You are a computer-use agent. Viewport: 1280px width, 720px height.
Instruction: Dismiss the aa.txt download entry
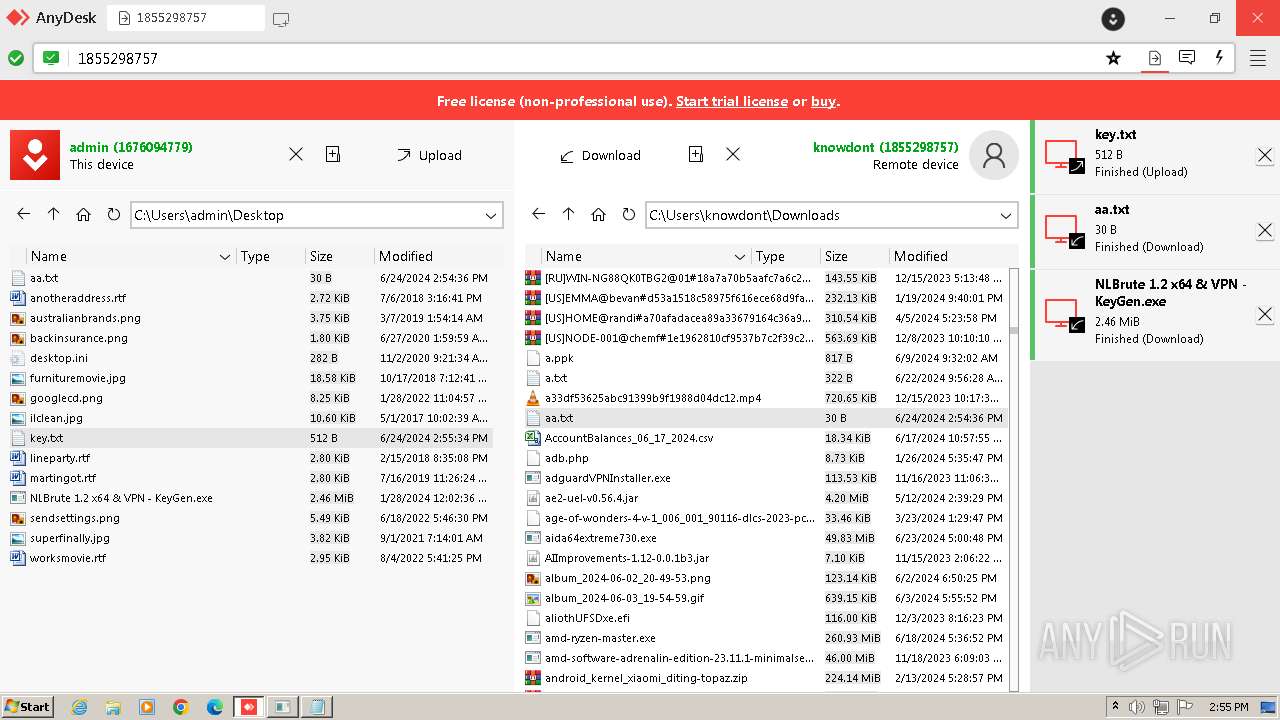(x=1265, y=230)
